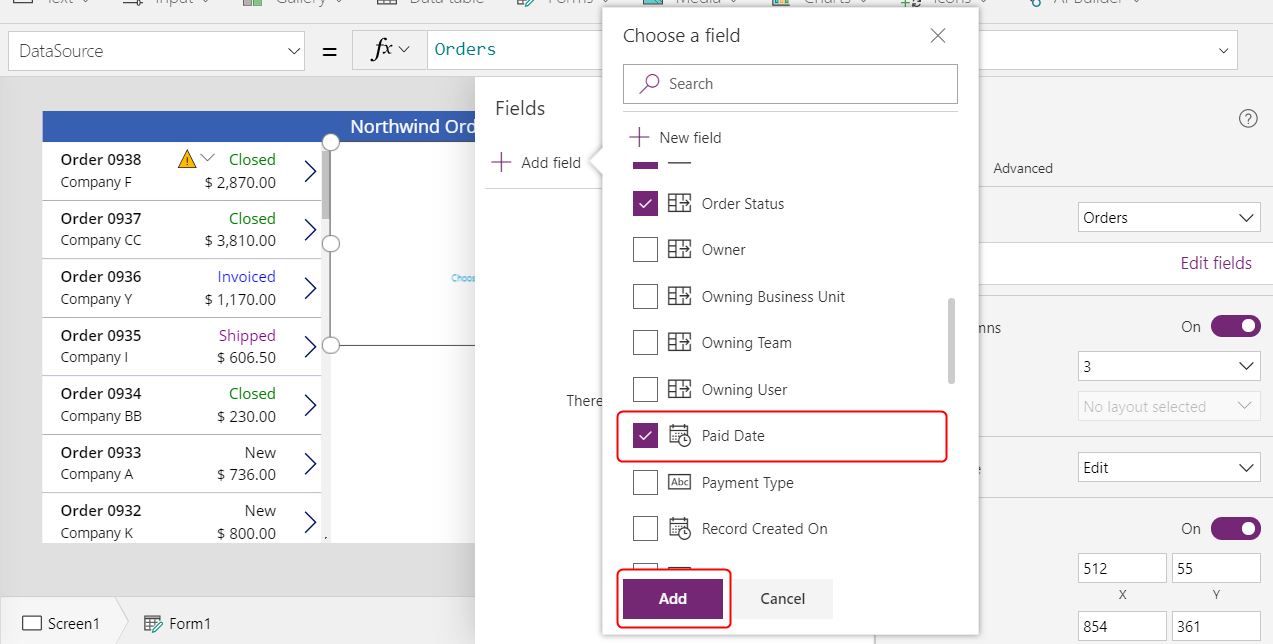Check the Owner field checkbox
Image resolution: width=1273 pixels, height=644 pixels.
click(x=645, y=250)
